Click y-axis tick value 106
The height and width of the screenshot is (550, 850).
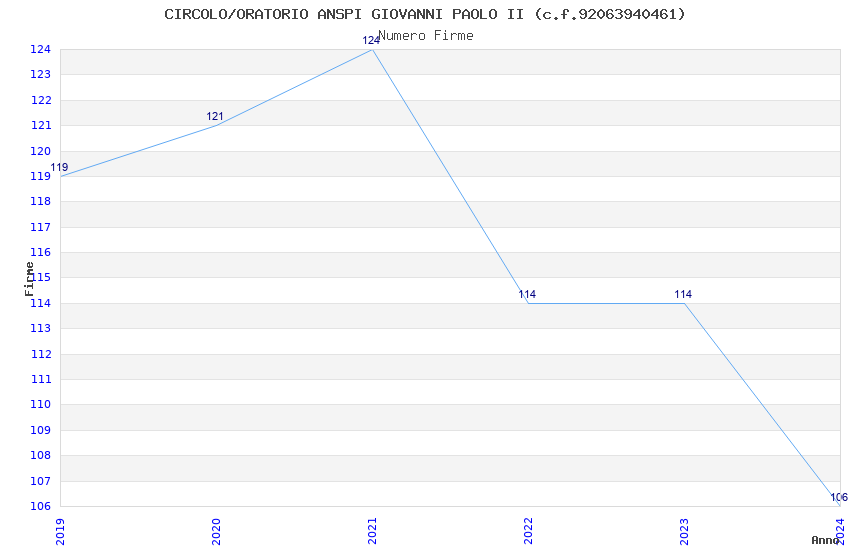pos(41,506)
